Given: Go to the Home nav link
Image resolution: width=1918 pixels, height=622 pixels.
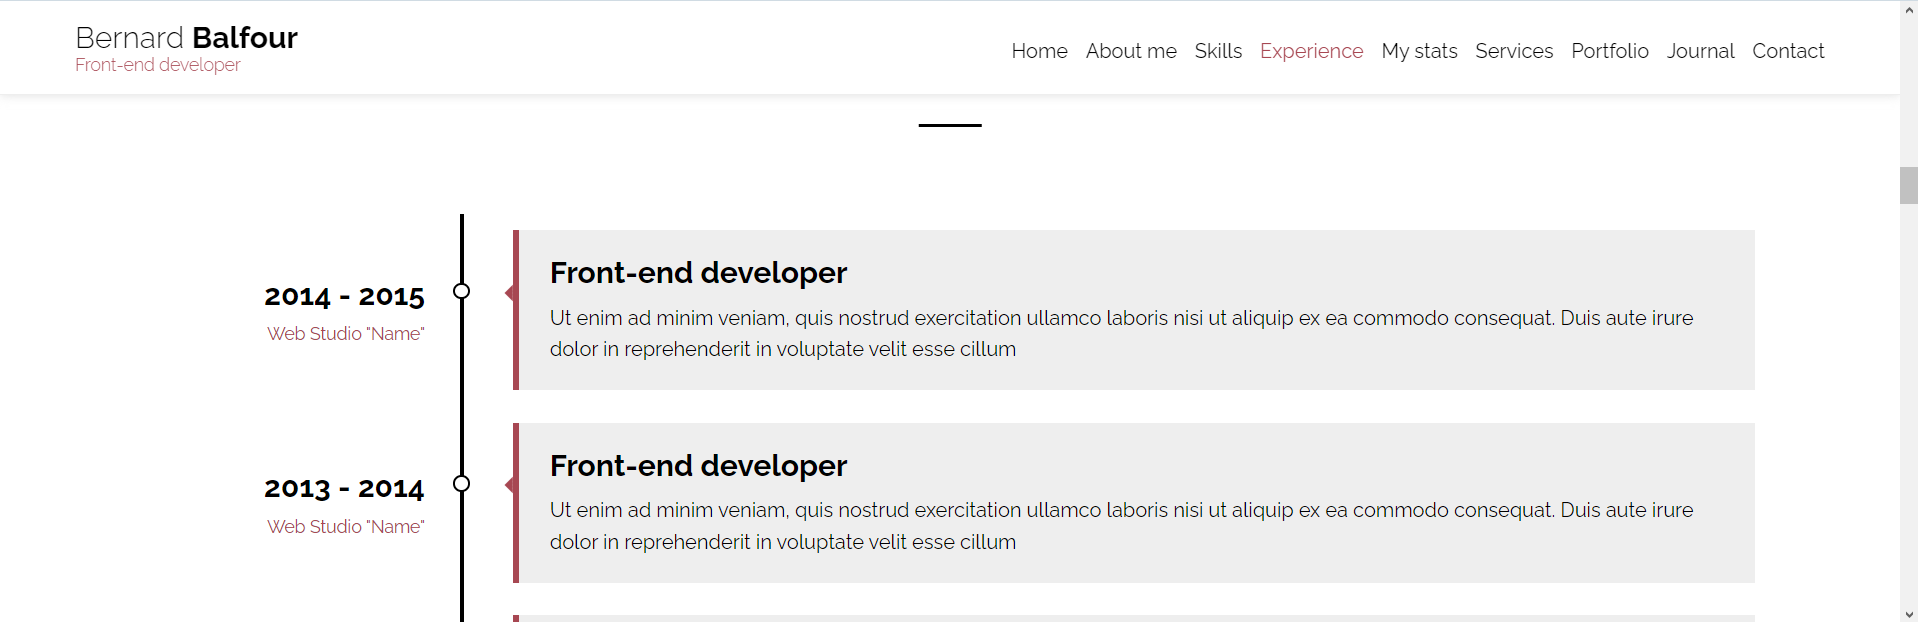Looking at the screenshot, I should point(1039,51).
